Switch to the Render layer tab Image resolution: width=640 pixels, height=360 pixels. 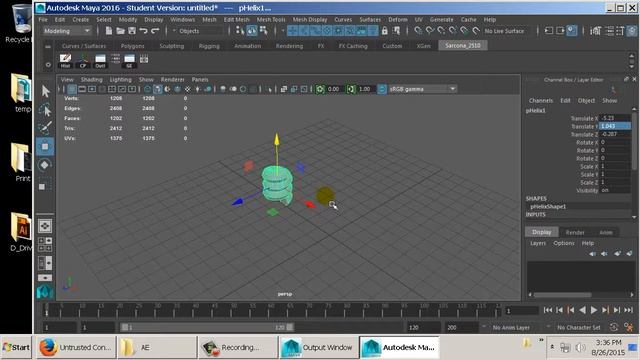(575, 232)
